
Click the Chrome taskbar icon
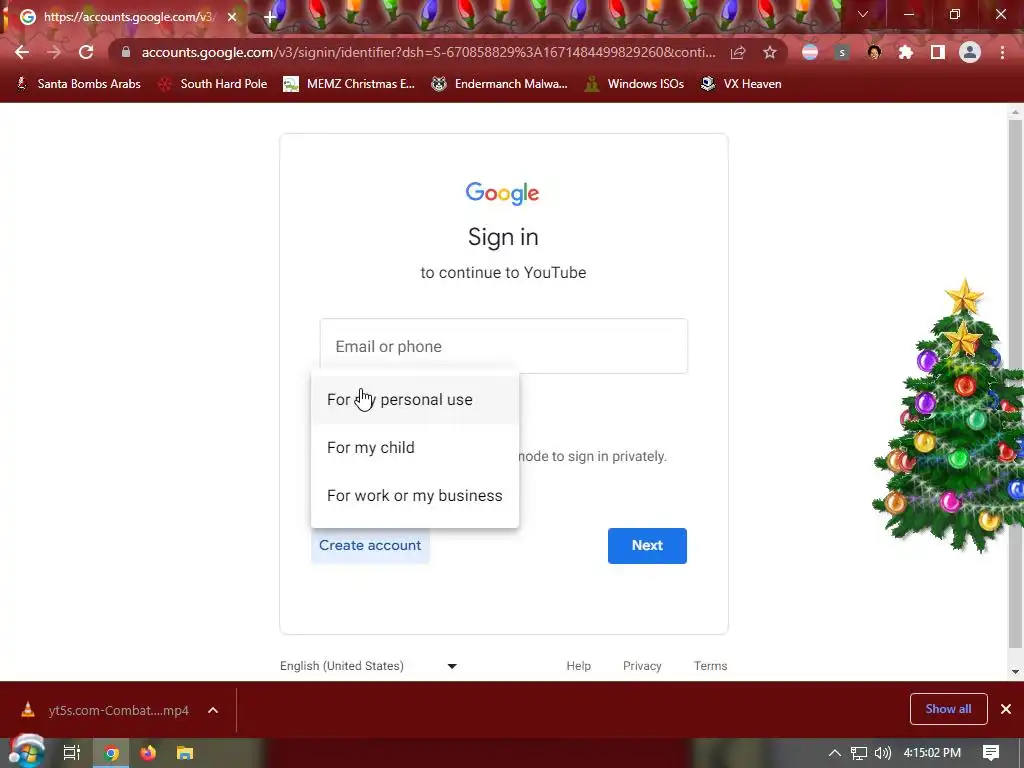112,753
